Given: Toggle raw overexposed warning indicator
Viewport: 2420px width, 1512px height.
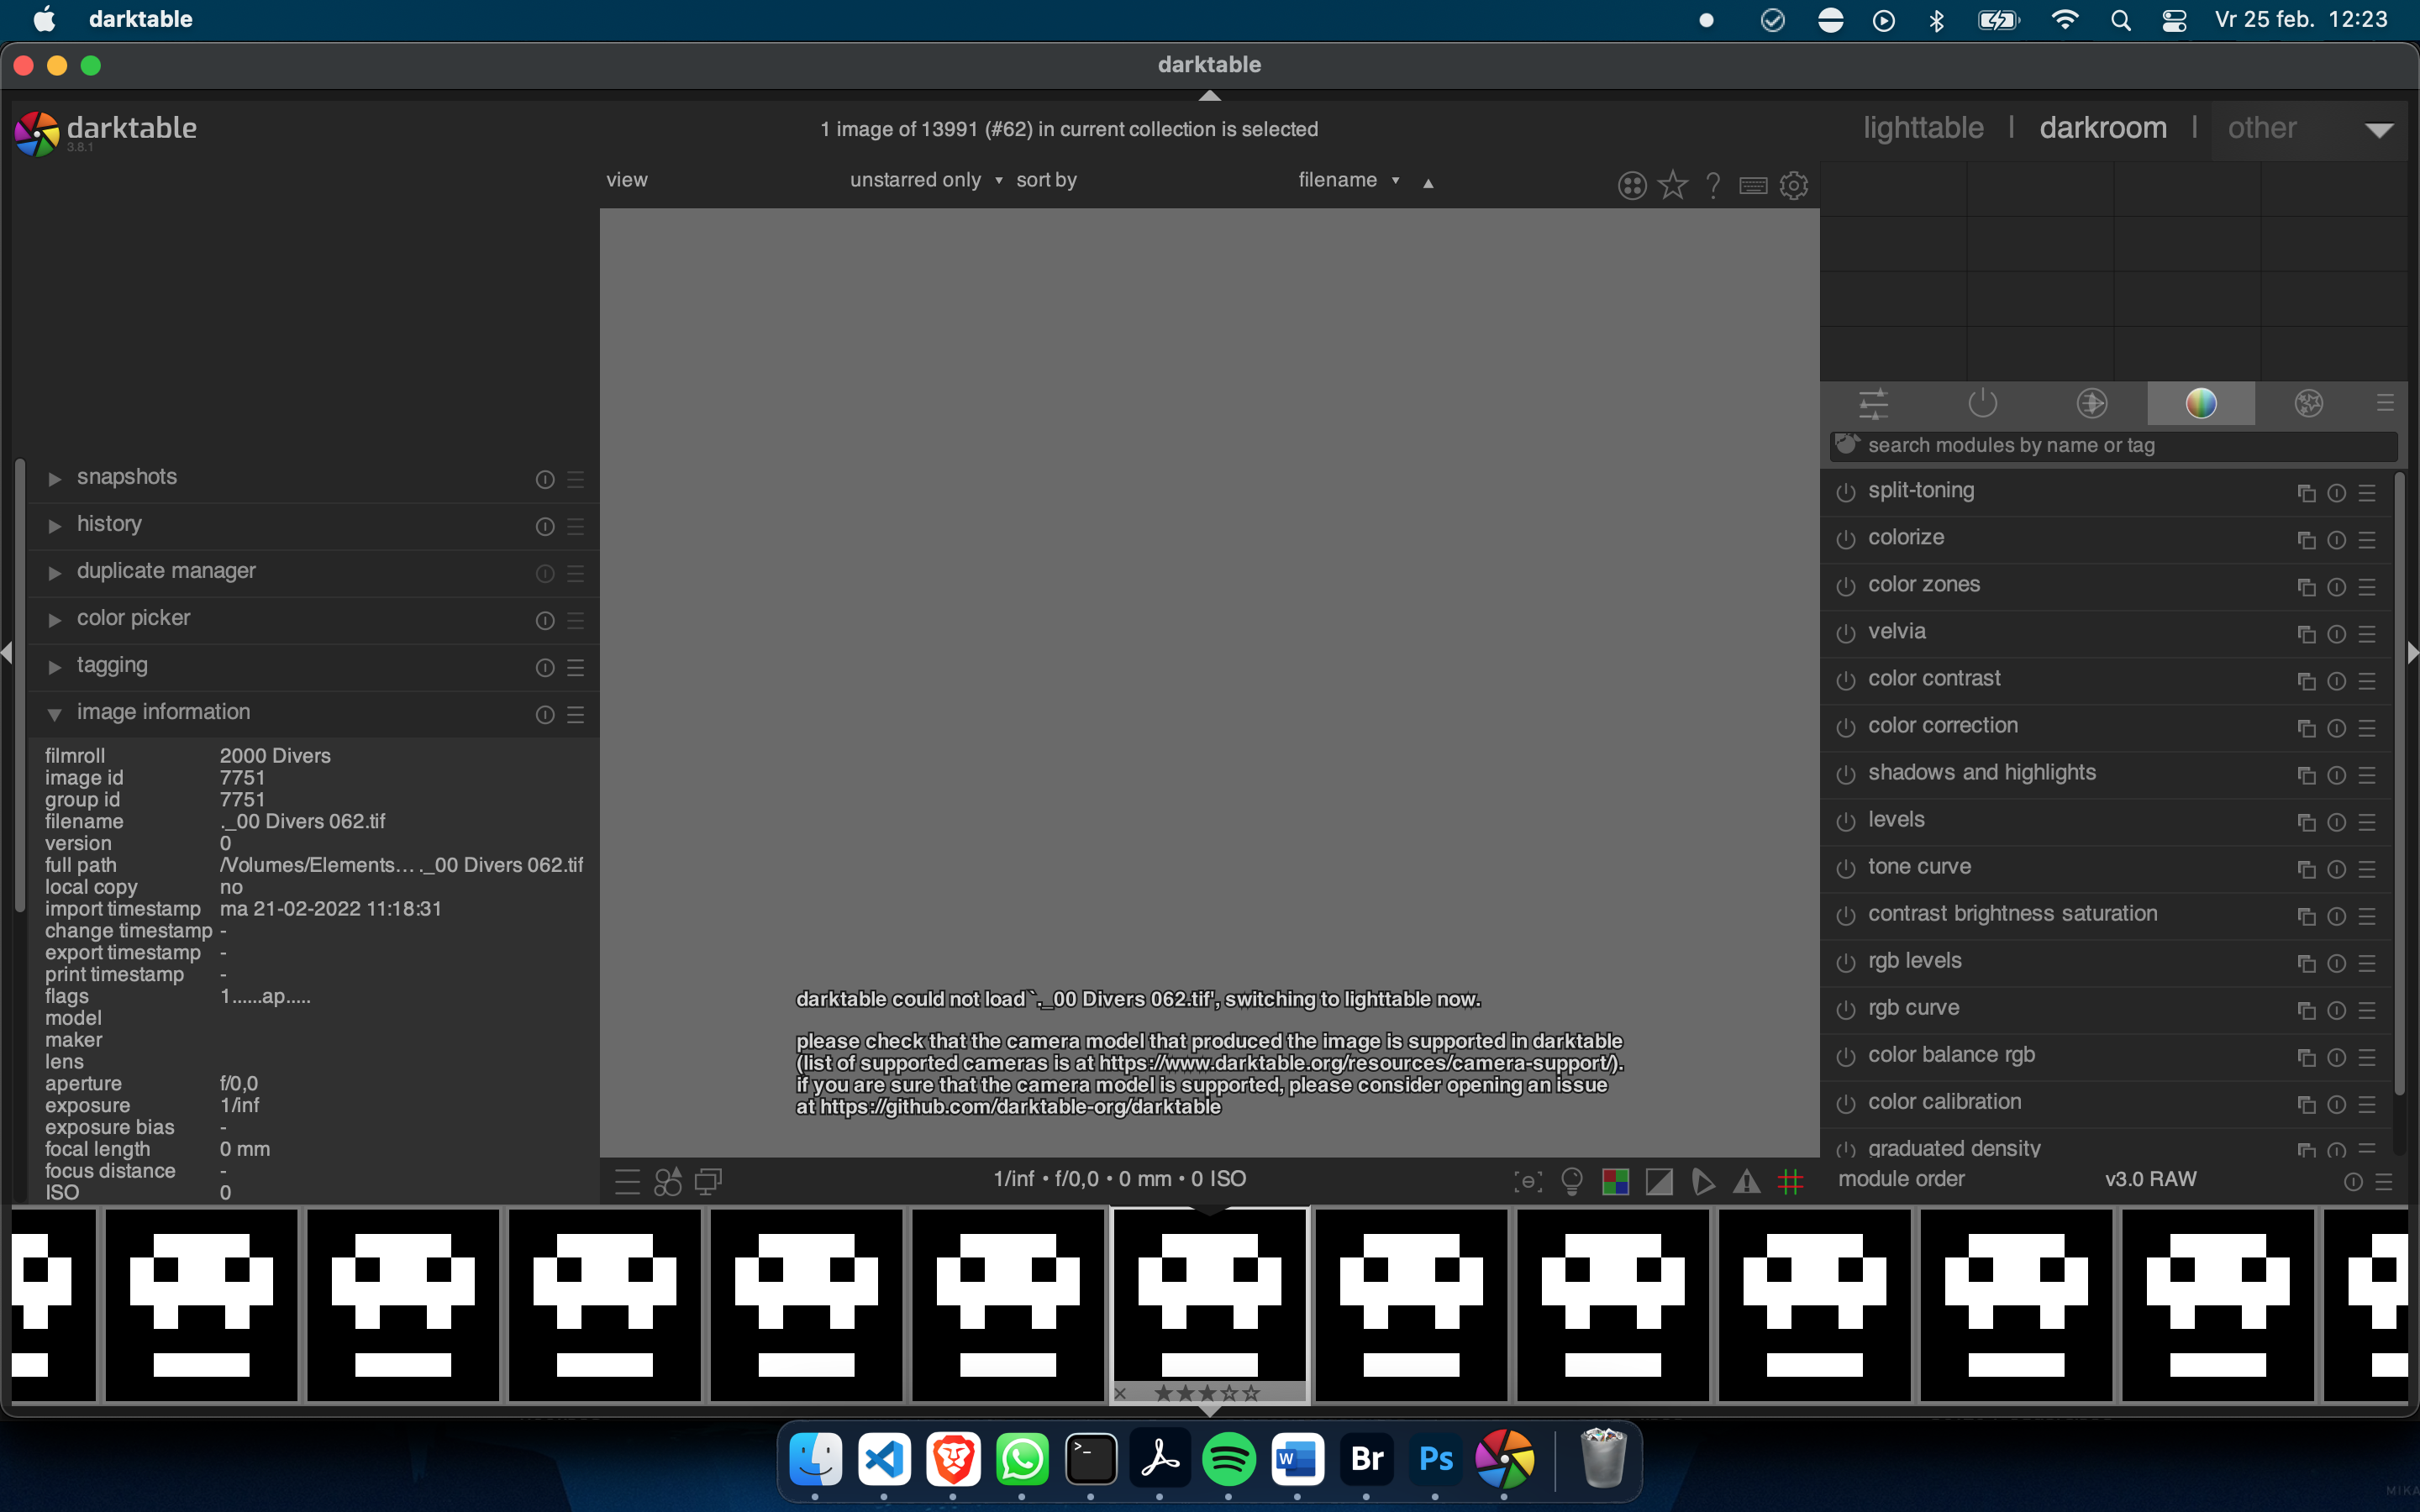Looking at the screenshot, I should coord(1745,1181).
